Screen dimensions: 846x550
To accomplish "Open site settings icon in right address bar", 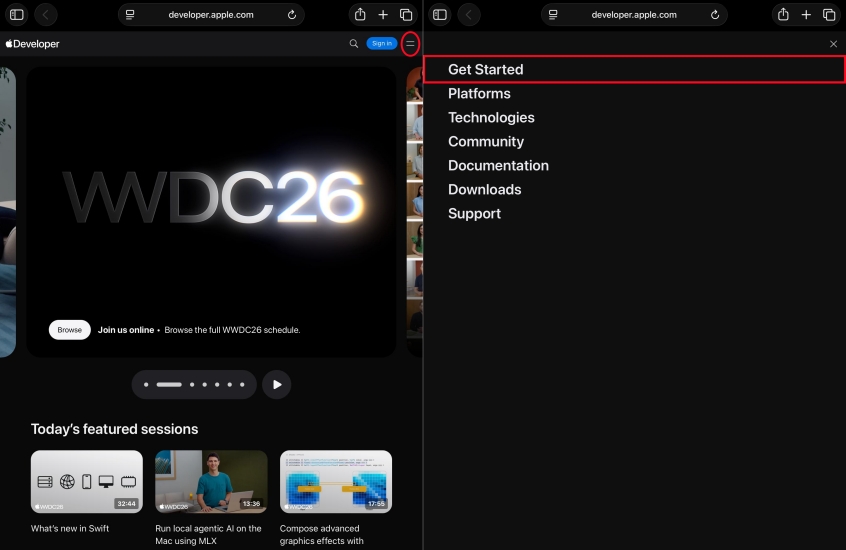I will point(553,15).
